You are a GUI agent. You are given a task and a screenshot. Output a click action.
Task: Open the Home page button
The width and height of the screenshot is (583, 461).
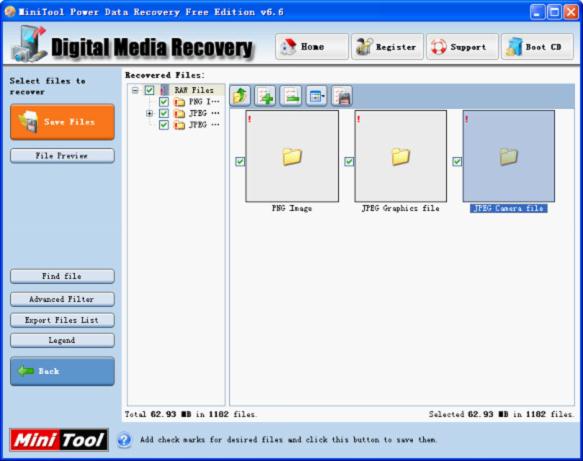pos(312,46)
